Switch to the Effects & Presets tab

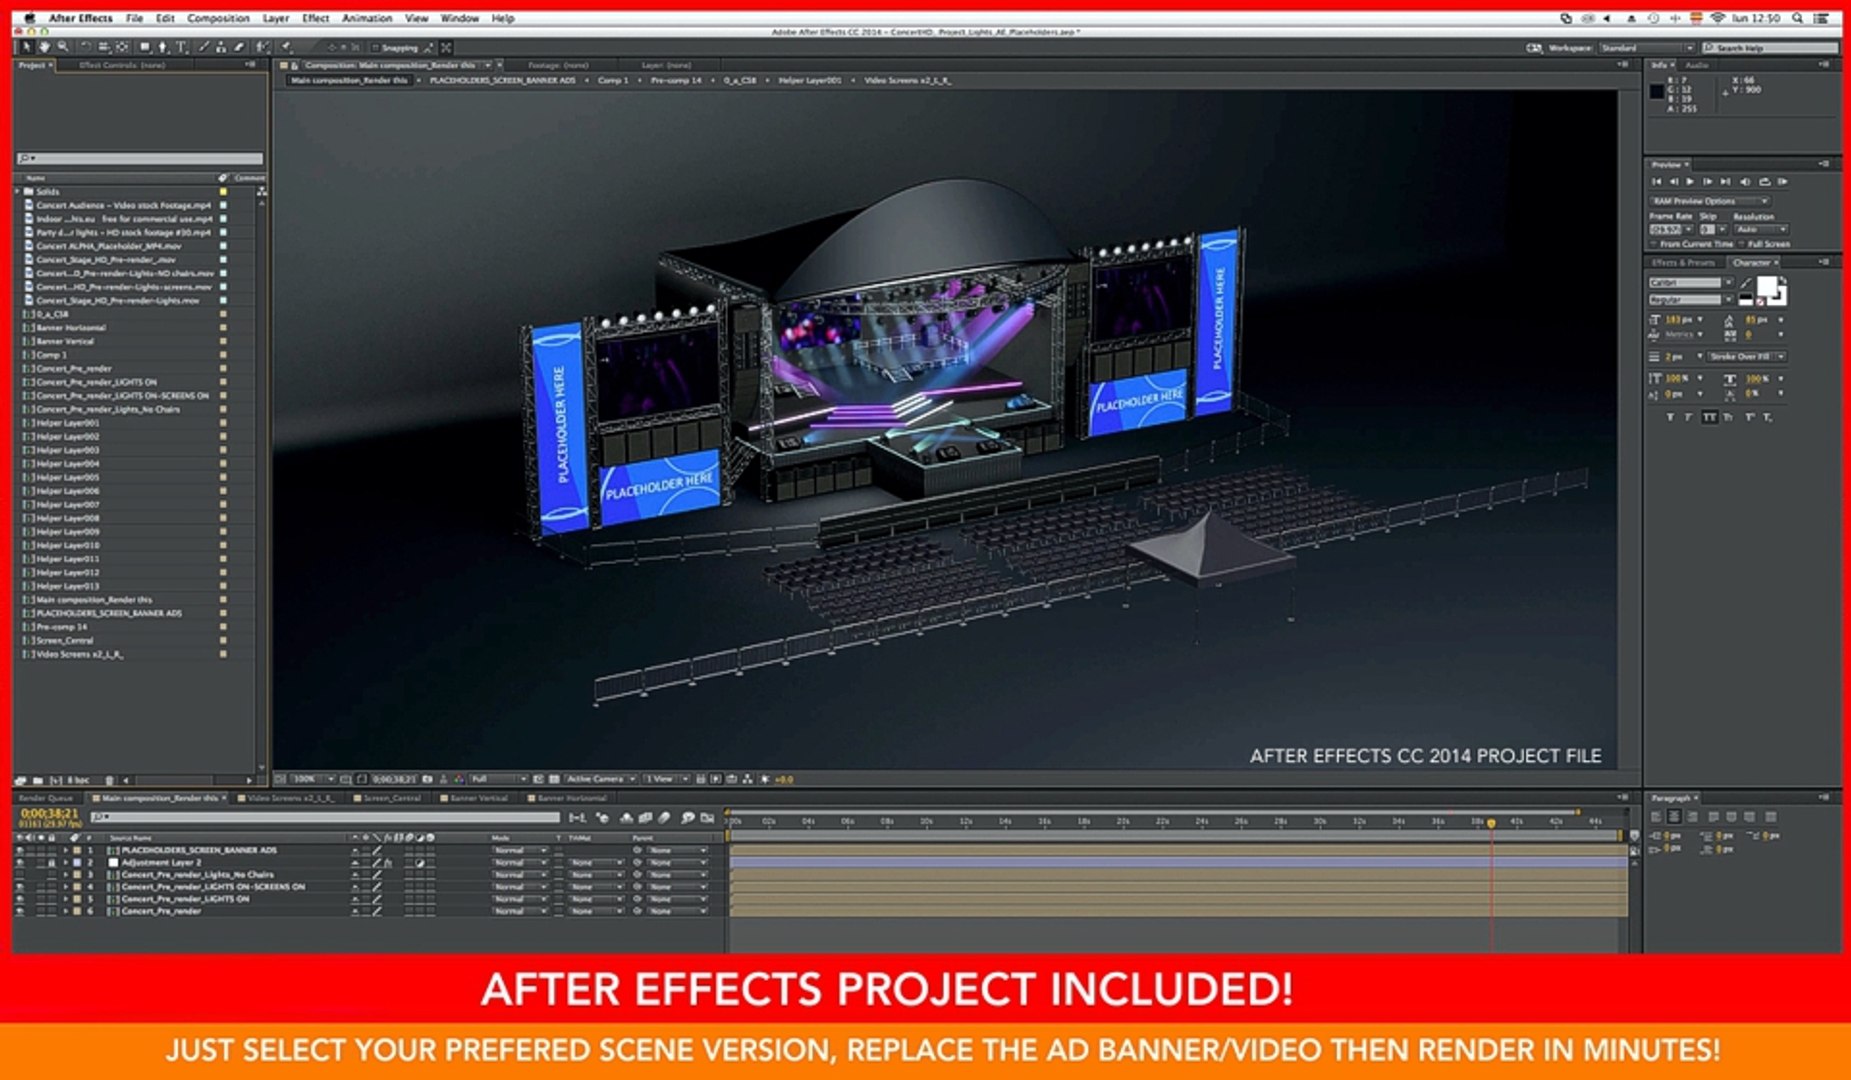point(1683,263)
